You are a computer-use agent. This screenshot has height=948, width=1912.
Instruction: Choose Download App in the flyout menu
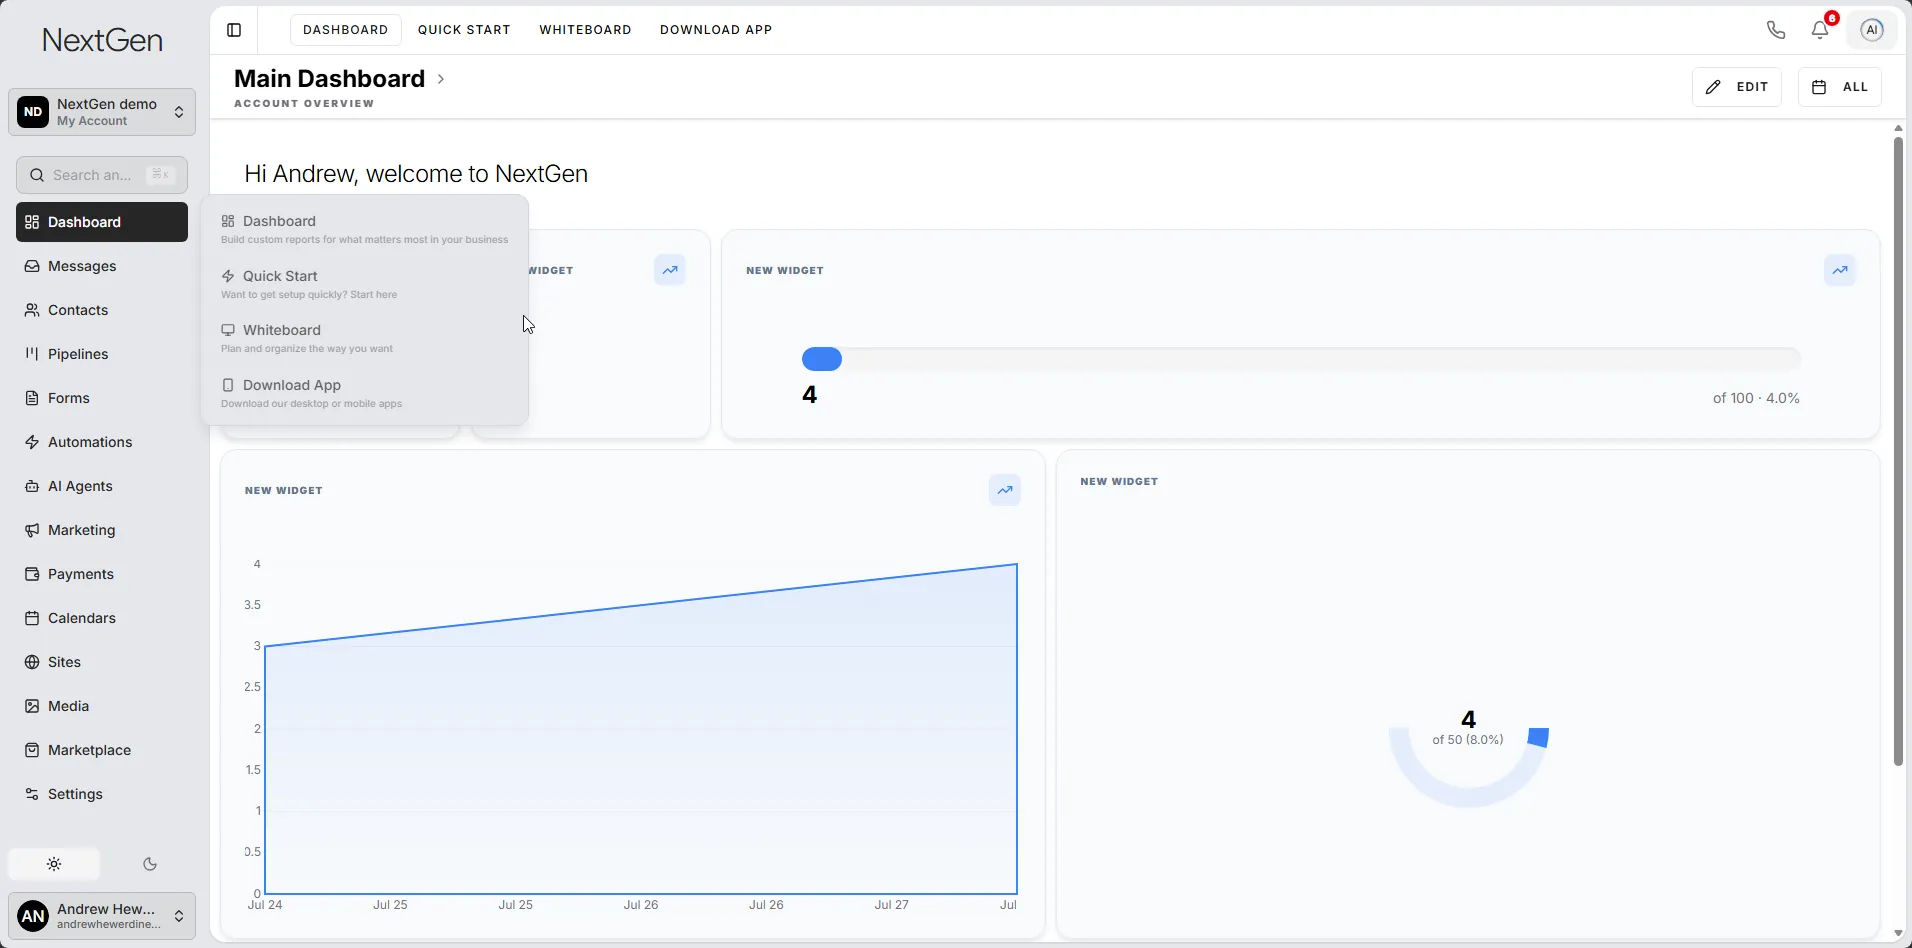365,393
